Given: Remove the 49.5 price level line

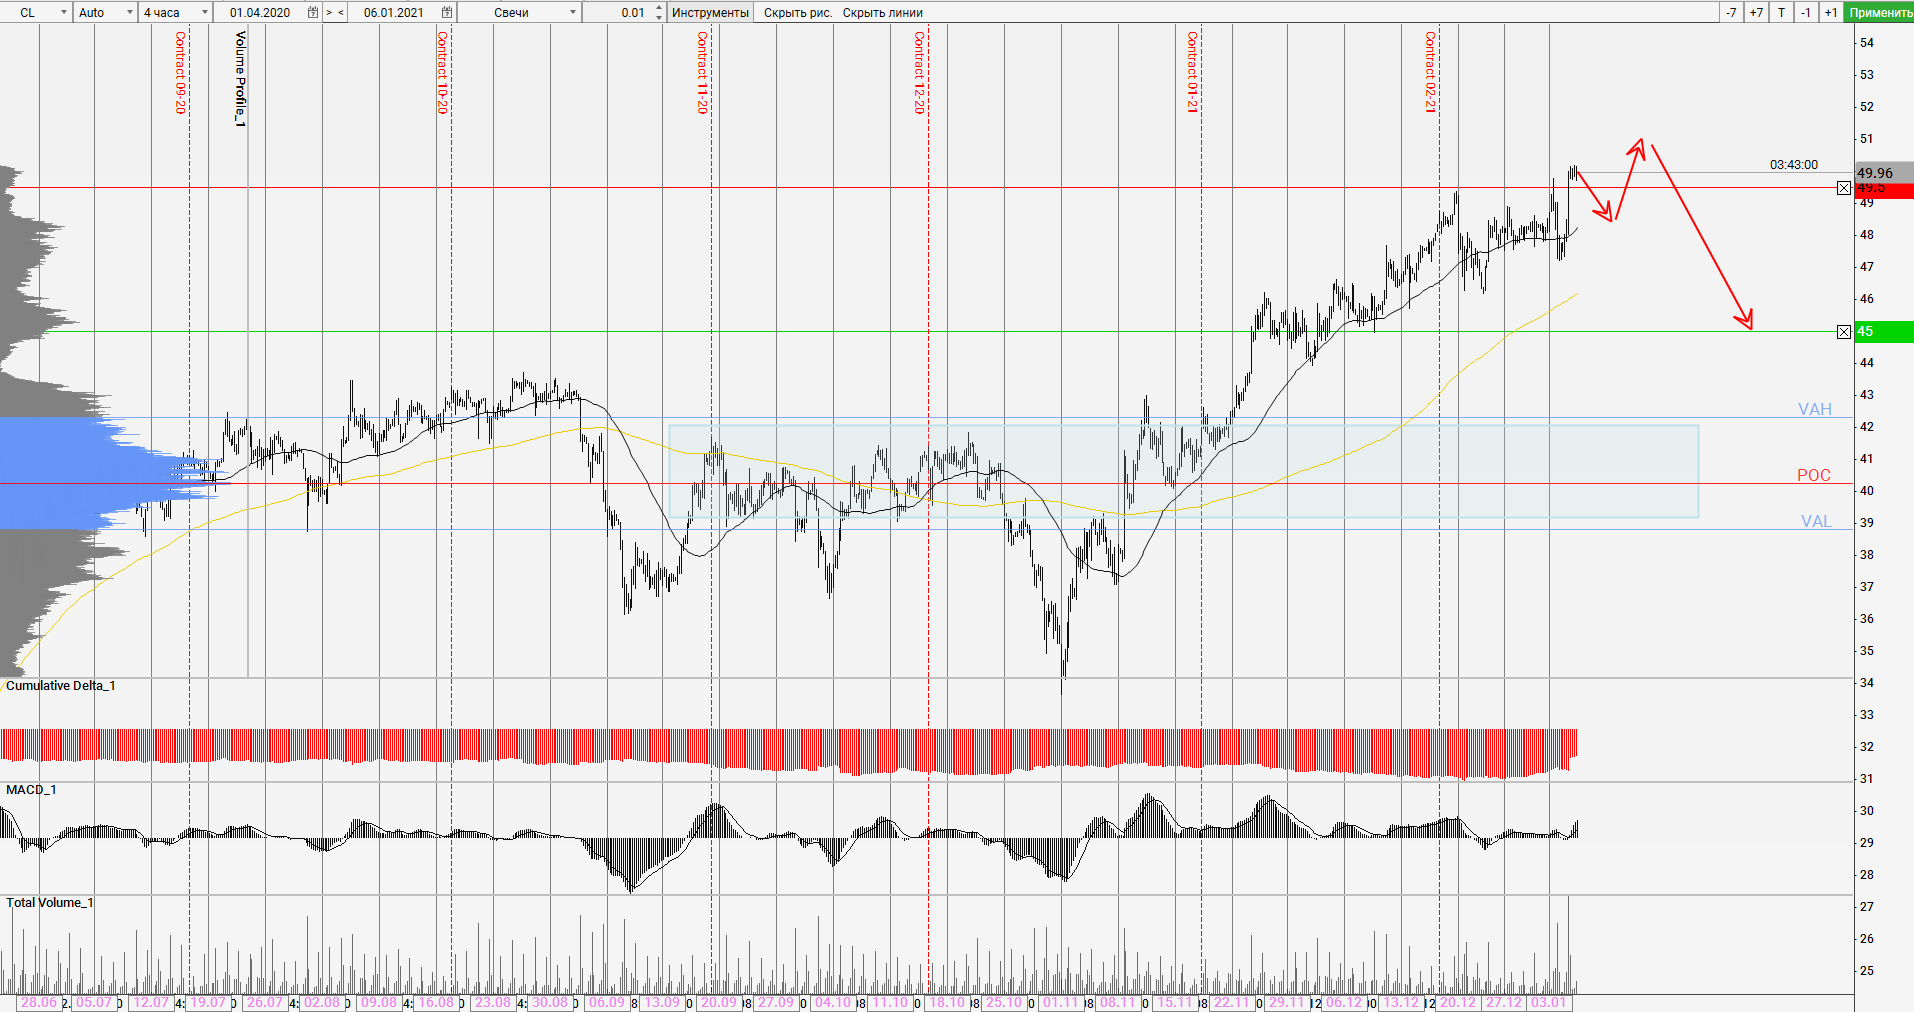Looking at the screenshot, I should 1844,188.
